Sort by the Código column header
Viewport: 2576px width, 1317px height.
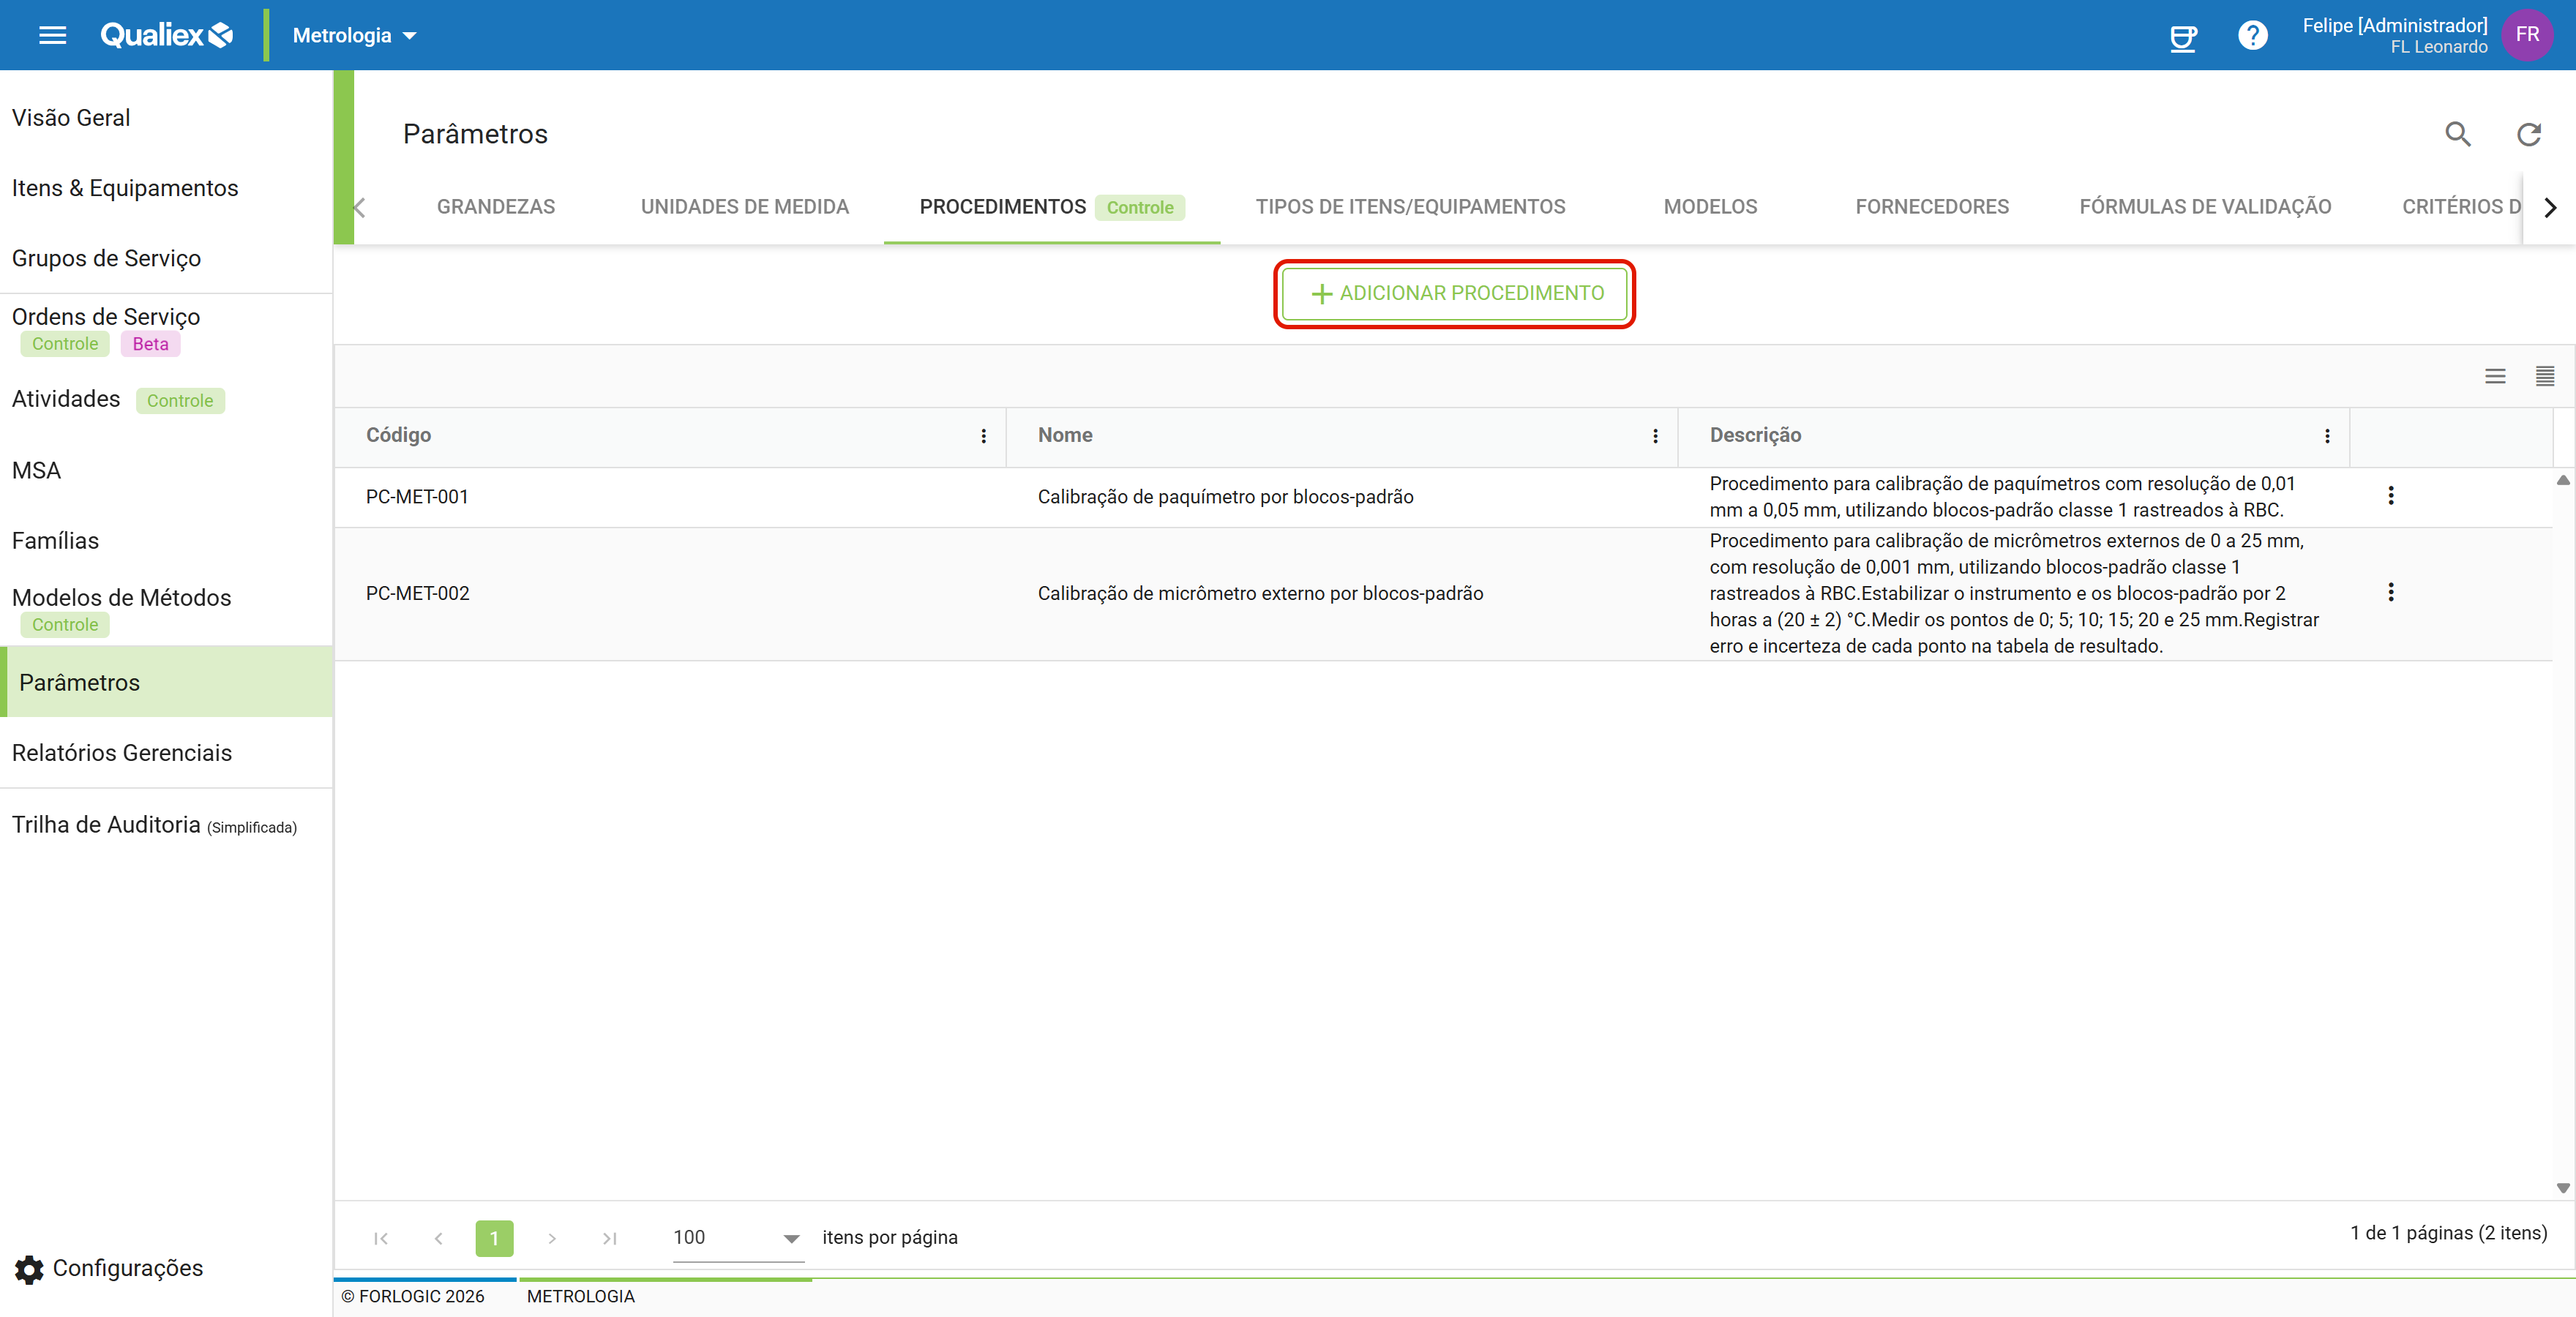[x=398, y=435]
